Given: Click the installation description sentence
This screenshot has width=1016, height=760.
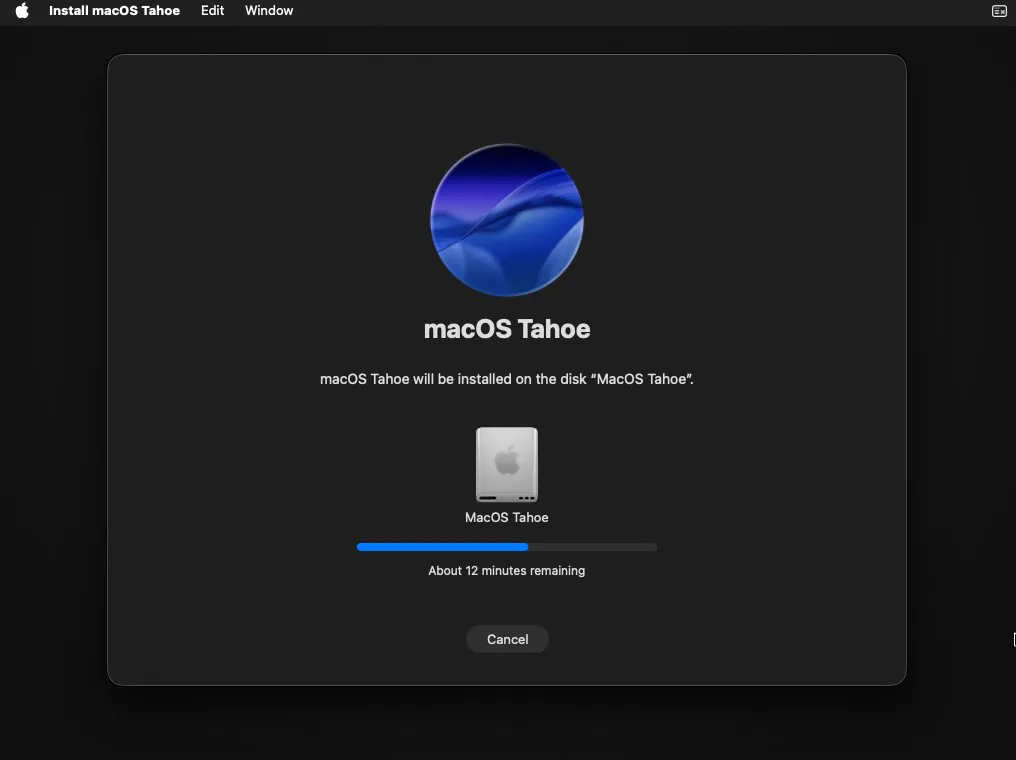Looking at the screenshot, I should (507, 379).
